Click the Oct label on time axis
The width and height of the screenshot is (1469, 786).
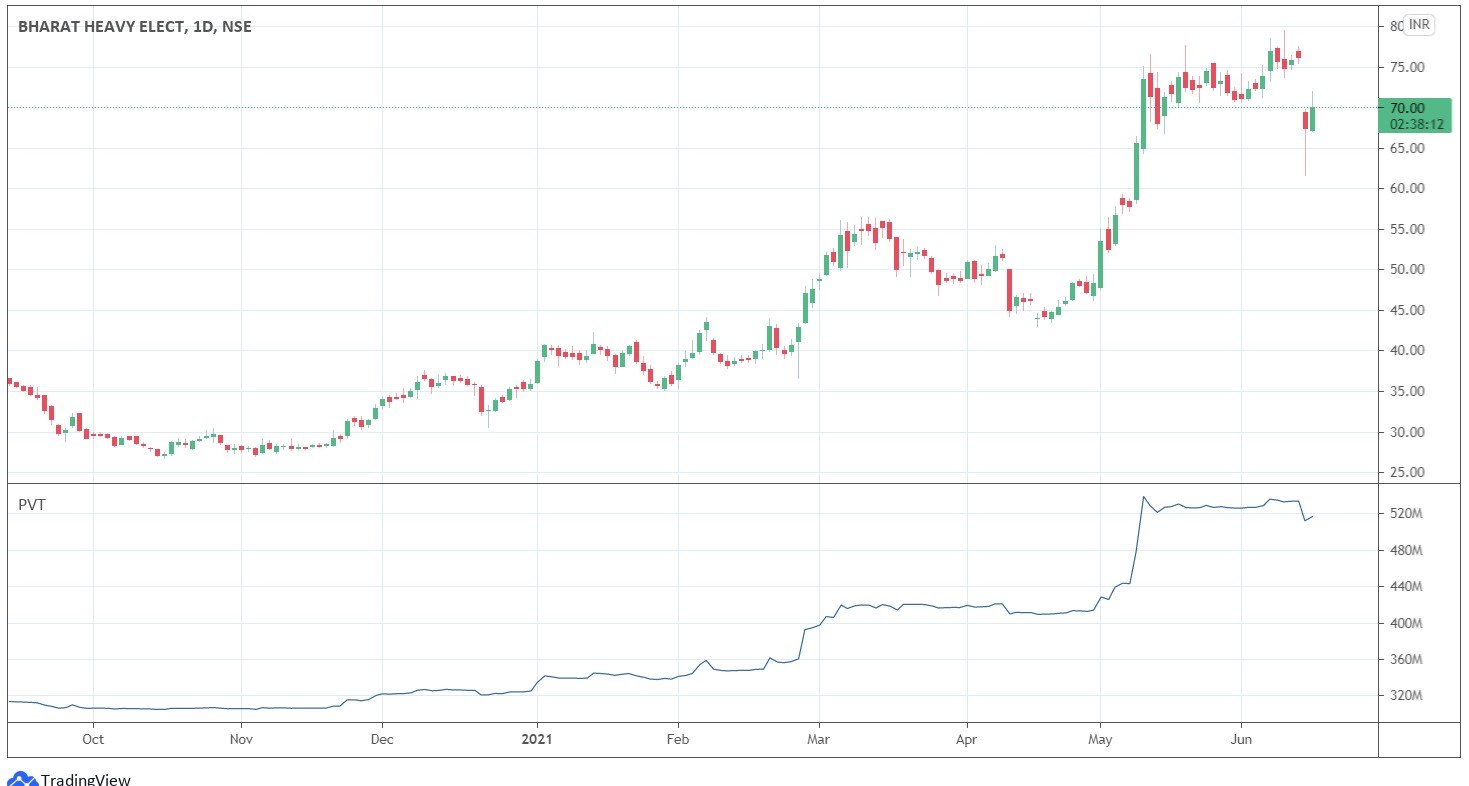pyautogui.click(x=92, y=740)
